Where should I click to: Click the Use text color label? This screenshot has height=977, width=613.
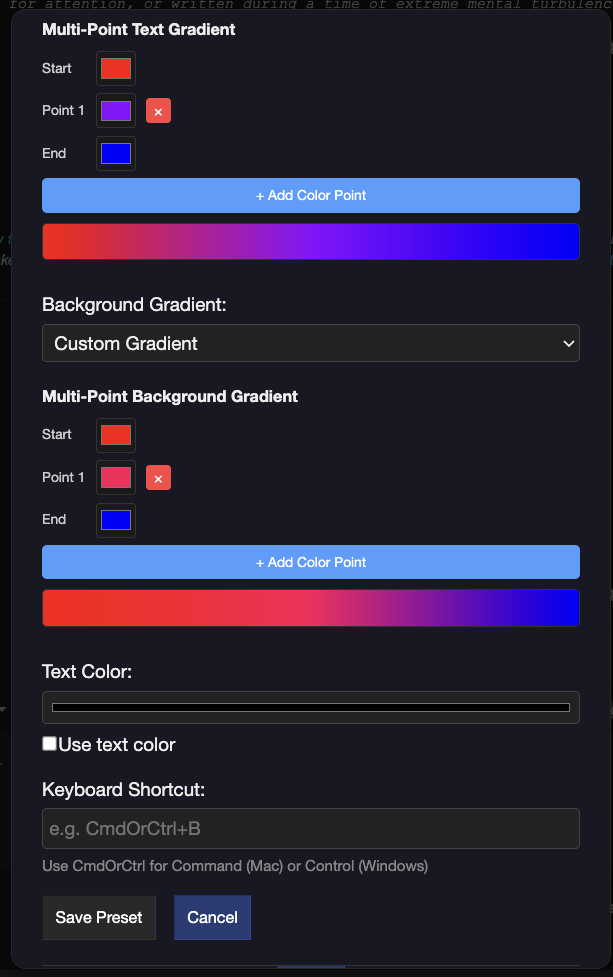pos(117,745)
